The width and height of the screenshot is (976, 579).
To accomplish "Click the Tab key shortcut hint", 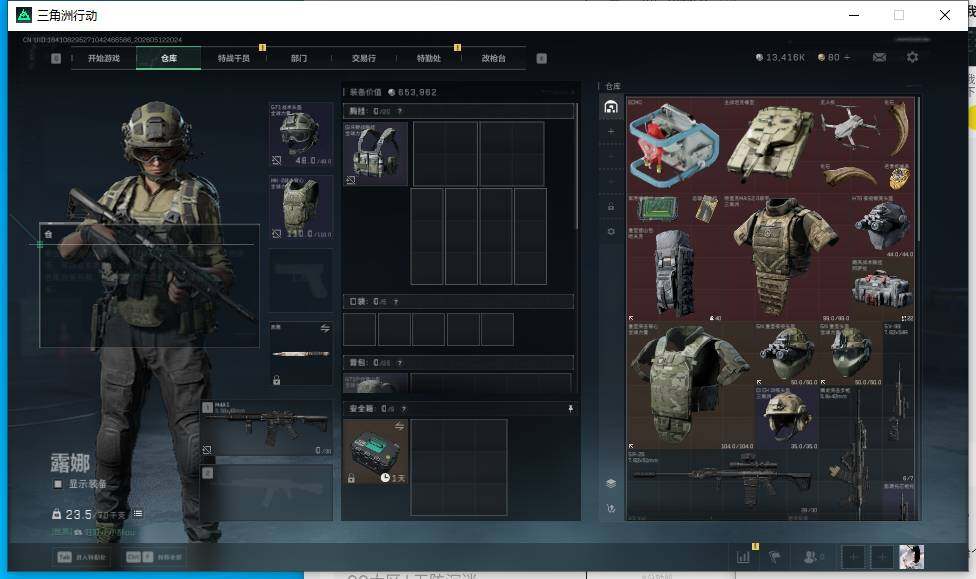I will (82, 557).
